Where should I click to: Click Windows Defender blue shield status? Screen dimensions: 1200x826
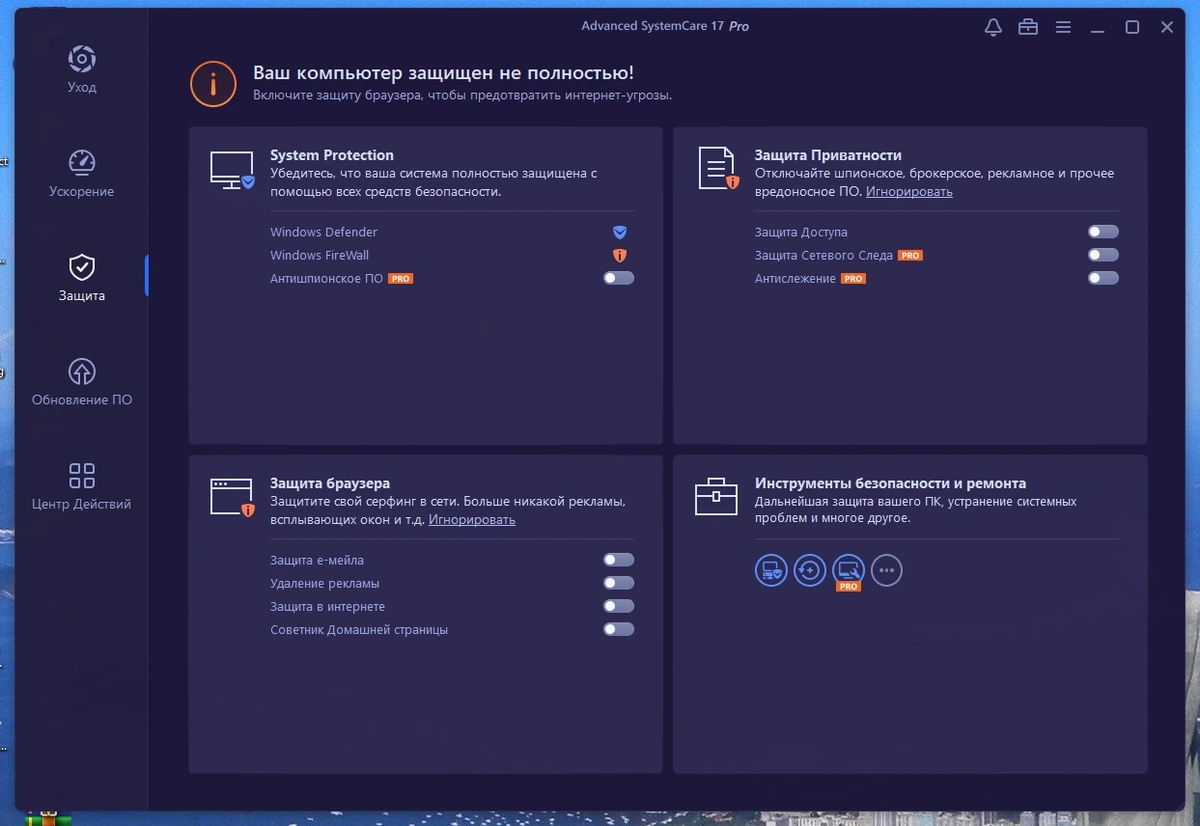[x=619, y=232]
